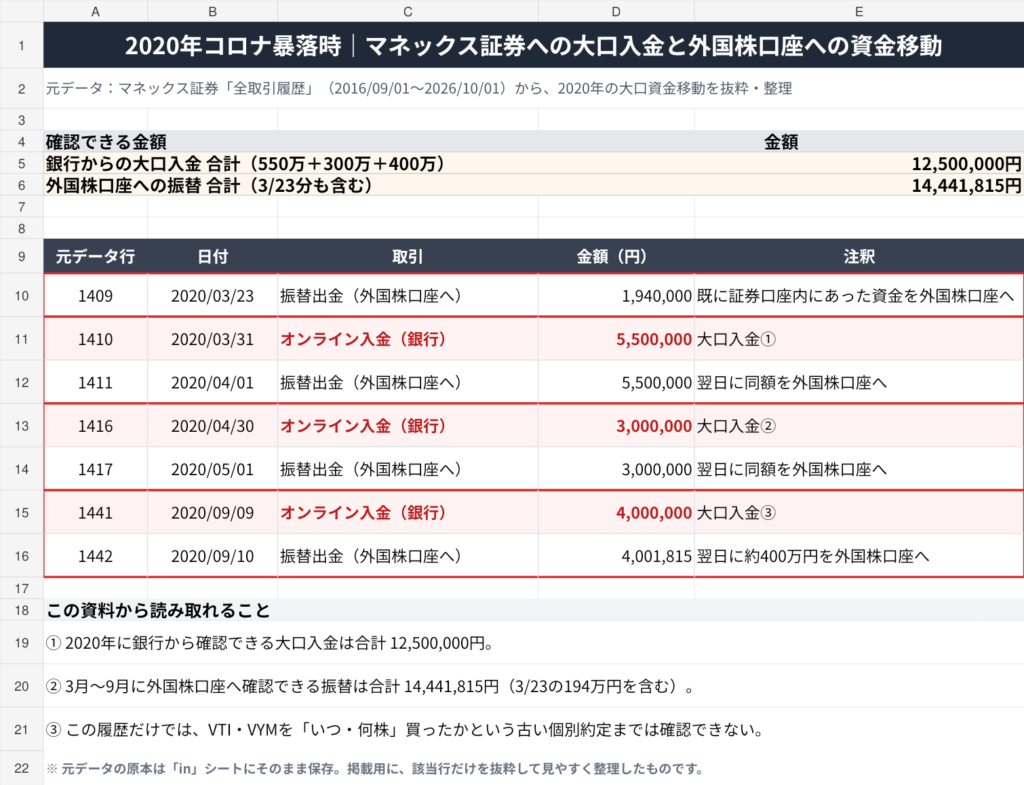Viewport: 1024px width, 785px height.
Task: Click the '大口入金③' note cell
Action: tap(859, 513)
